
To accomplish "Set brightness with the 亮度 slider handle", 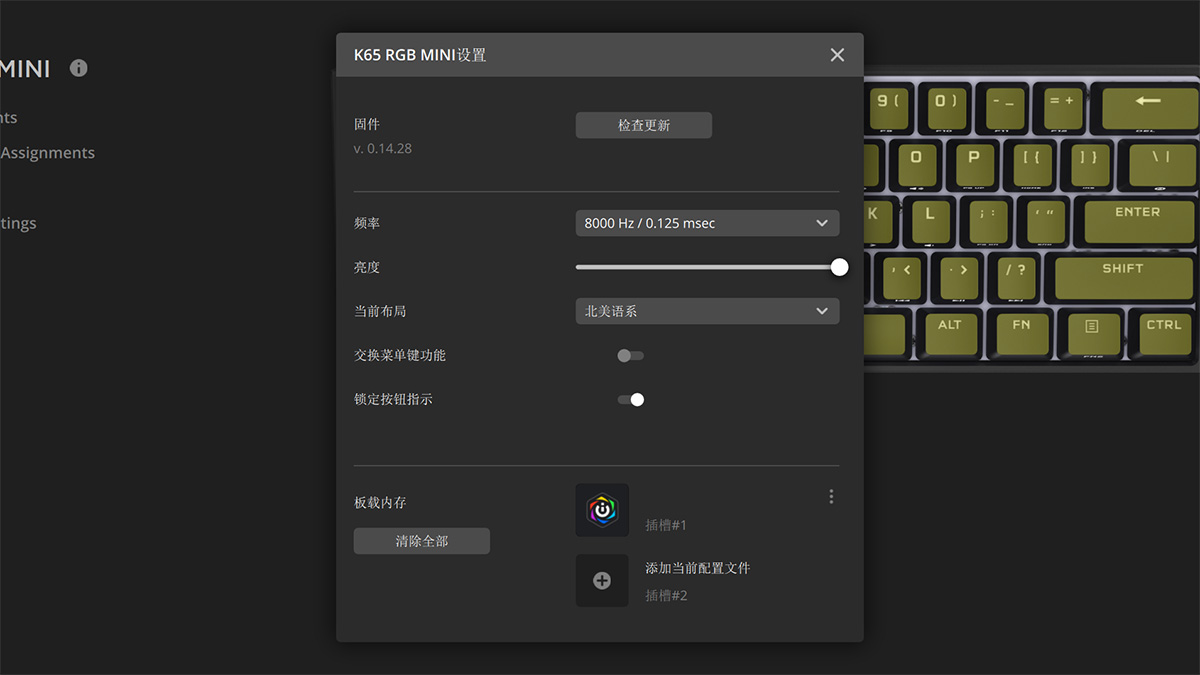I will pyautogui.click(x=839, y=267).
